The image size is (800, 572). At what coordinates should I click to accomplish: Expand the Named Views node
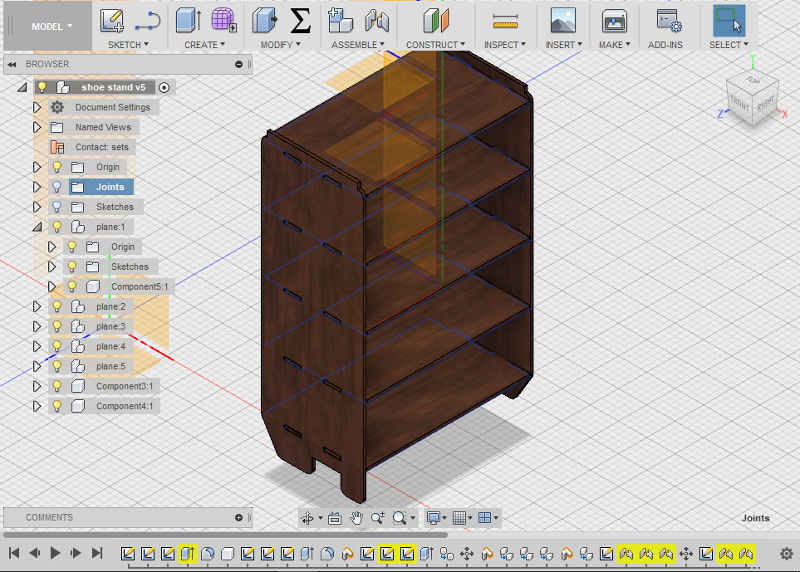(x=37, y=127)
